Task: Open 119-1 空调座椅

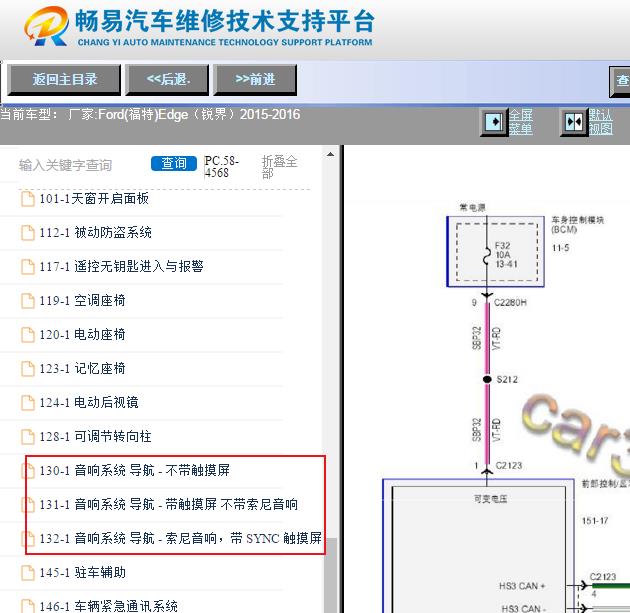Action: pyautogui.click(x=82, y=300)
